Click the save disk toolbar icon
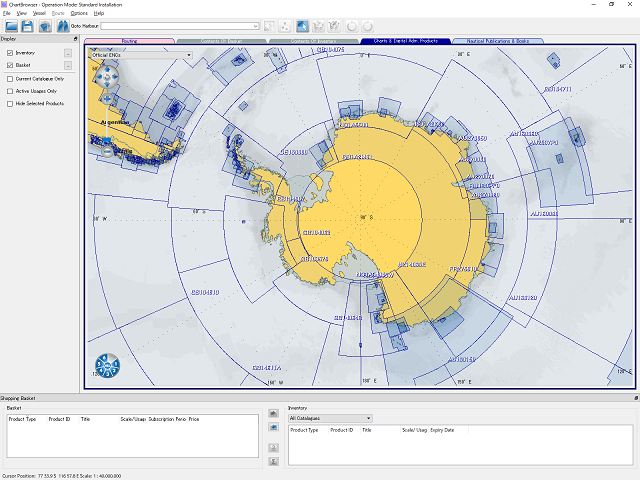The width and height of the screenshot is (640, 480). point(28,26)
